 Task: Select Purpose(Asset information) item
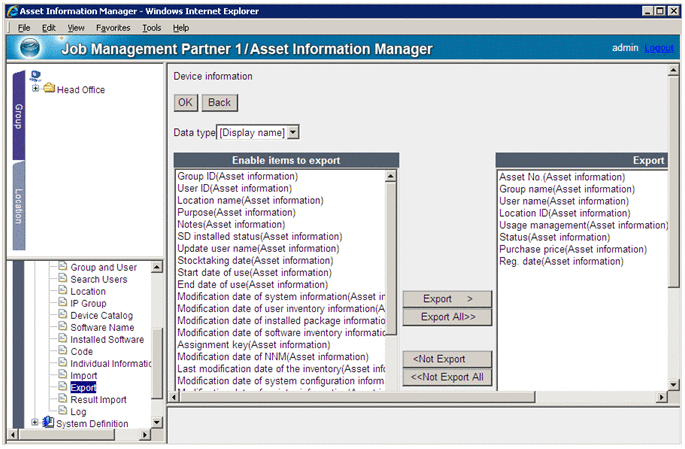[236, 212]
